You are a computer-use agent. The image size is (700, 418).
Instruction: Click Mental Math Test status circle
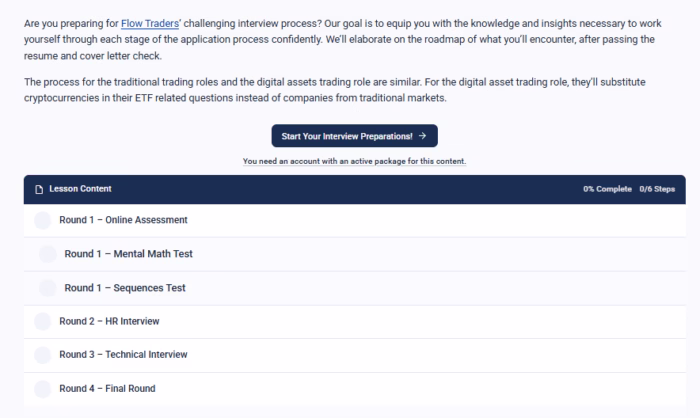(x=48, y=254)
